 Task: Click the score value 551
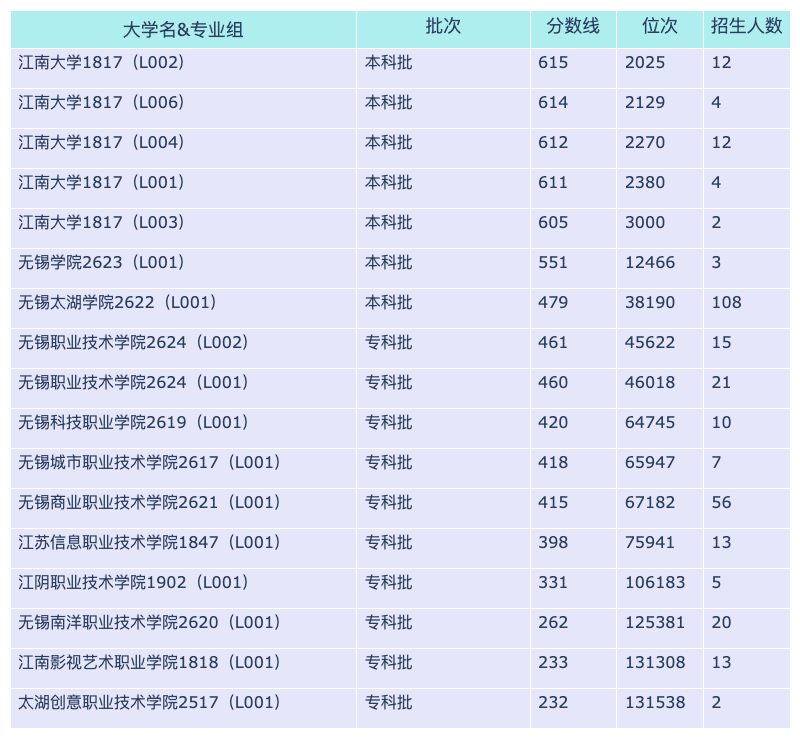coord(553,262)
